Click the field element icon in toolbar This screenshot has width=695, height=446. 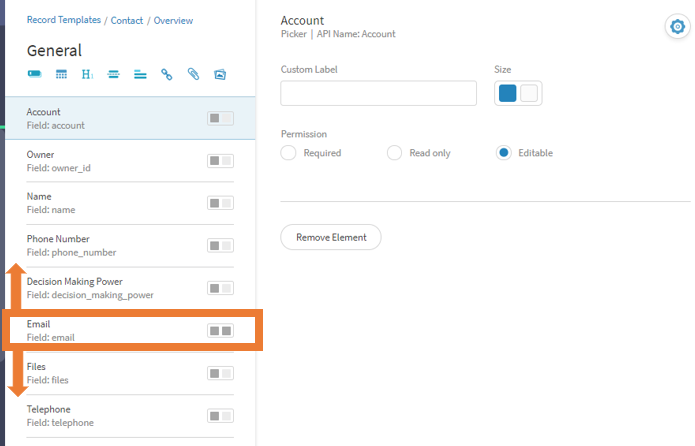click(x=35, y=74)
